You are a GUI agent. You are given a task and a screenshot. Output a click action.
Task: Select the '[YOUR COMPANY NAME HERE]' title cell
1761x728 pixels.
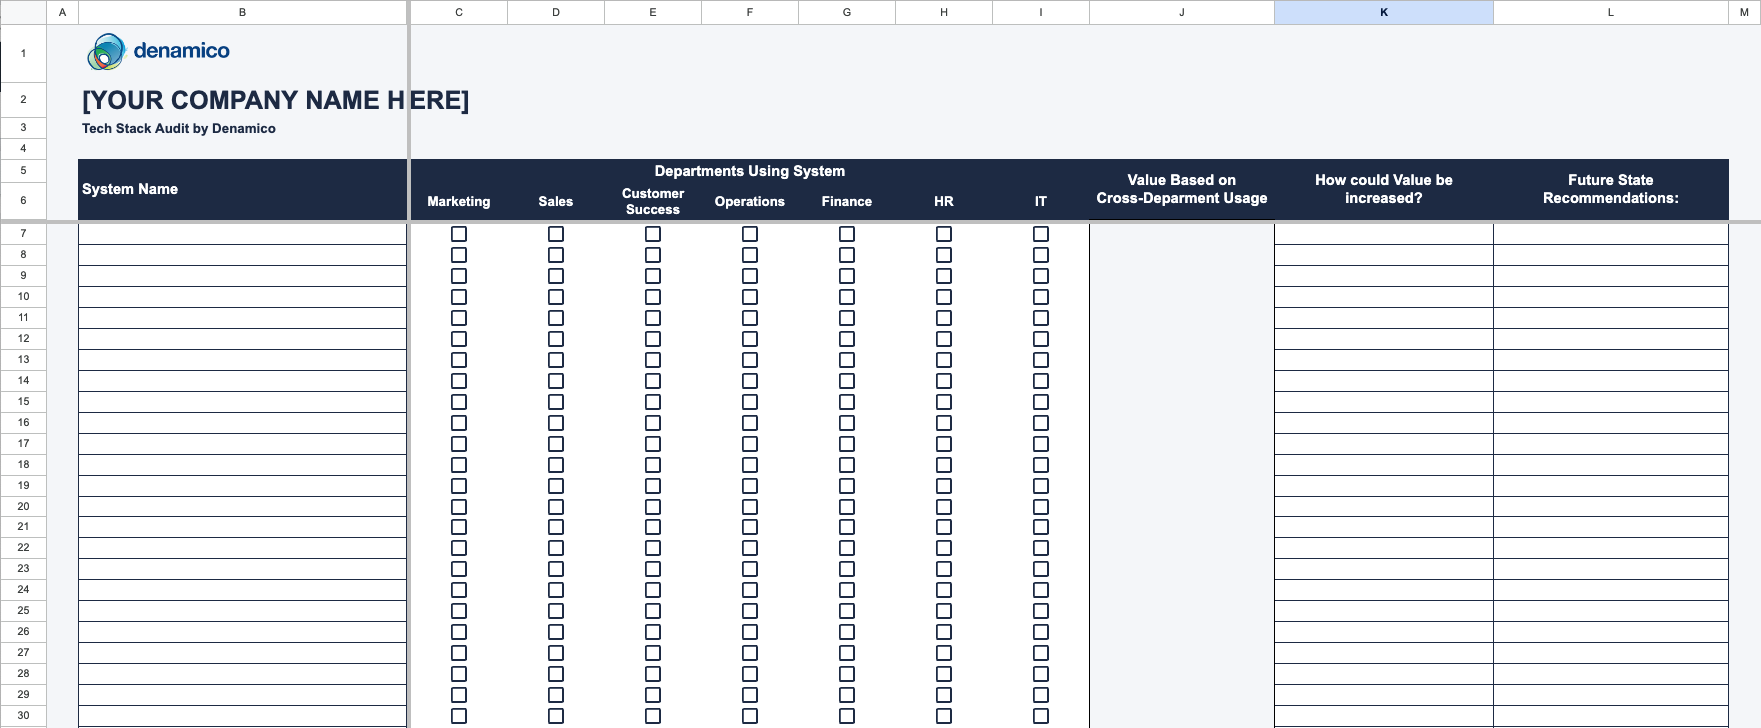275,100
